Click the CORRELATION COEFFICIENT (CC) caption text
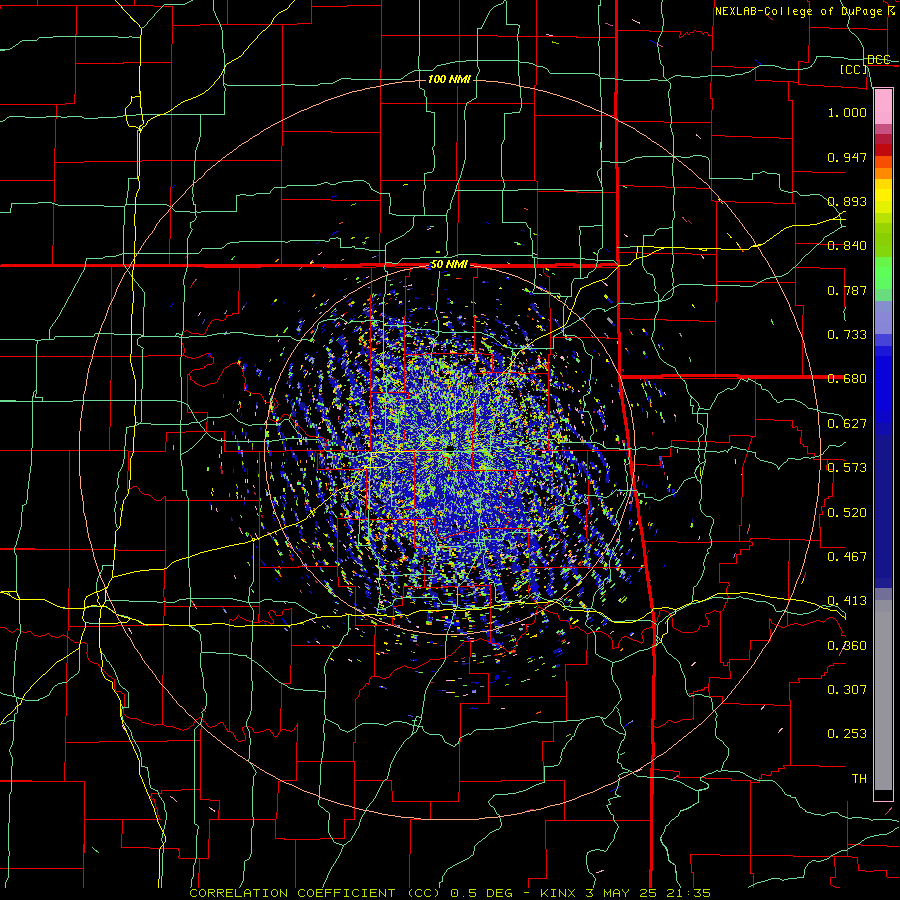 (315, 893)
